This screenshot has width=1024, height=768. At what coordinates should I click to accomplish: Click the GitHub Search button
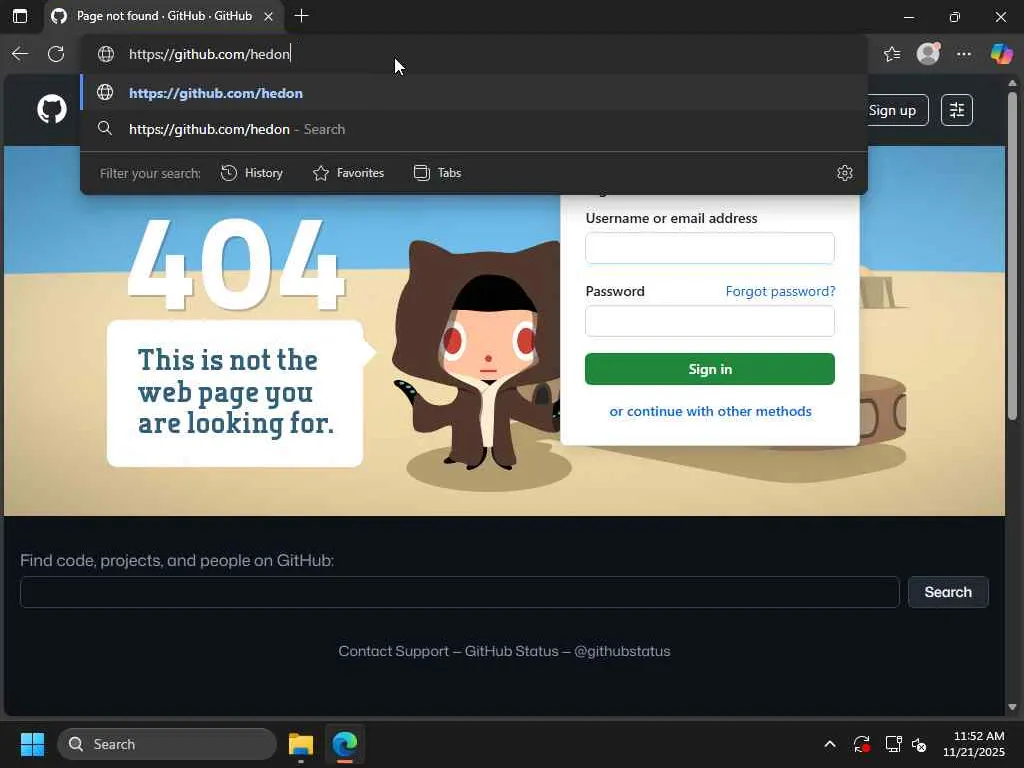tap(948, 592)
